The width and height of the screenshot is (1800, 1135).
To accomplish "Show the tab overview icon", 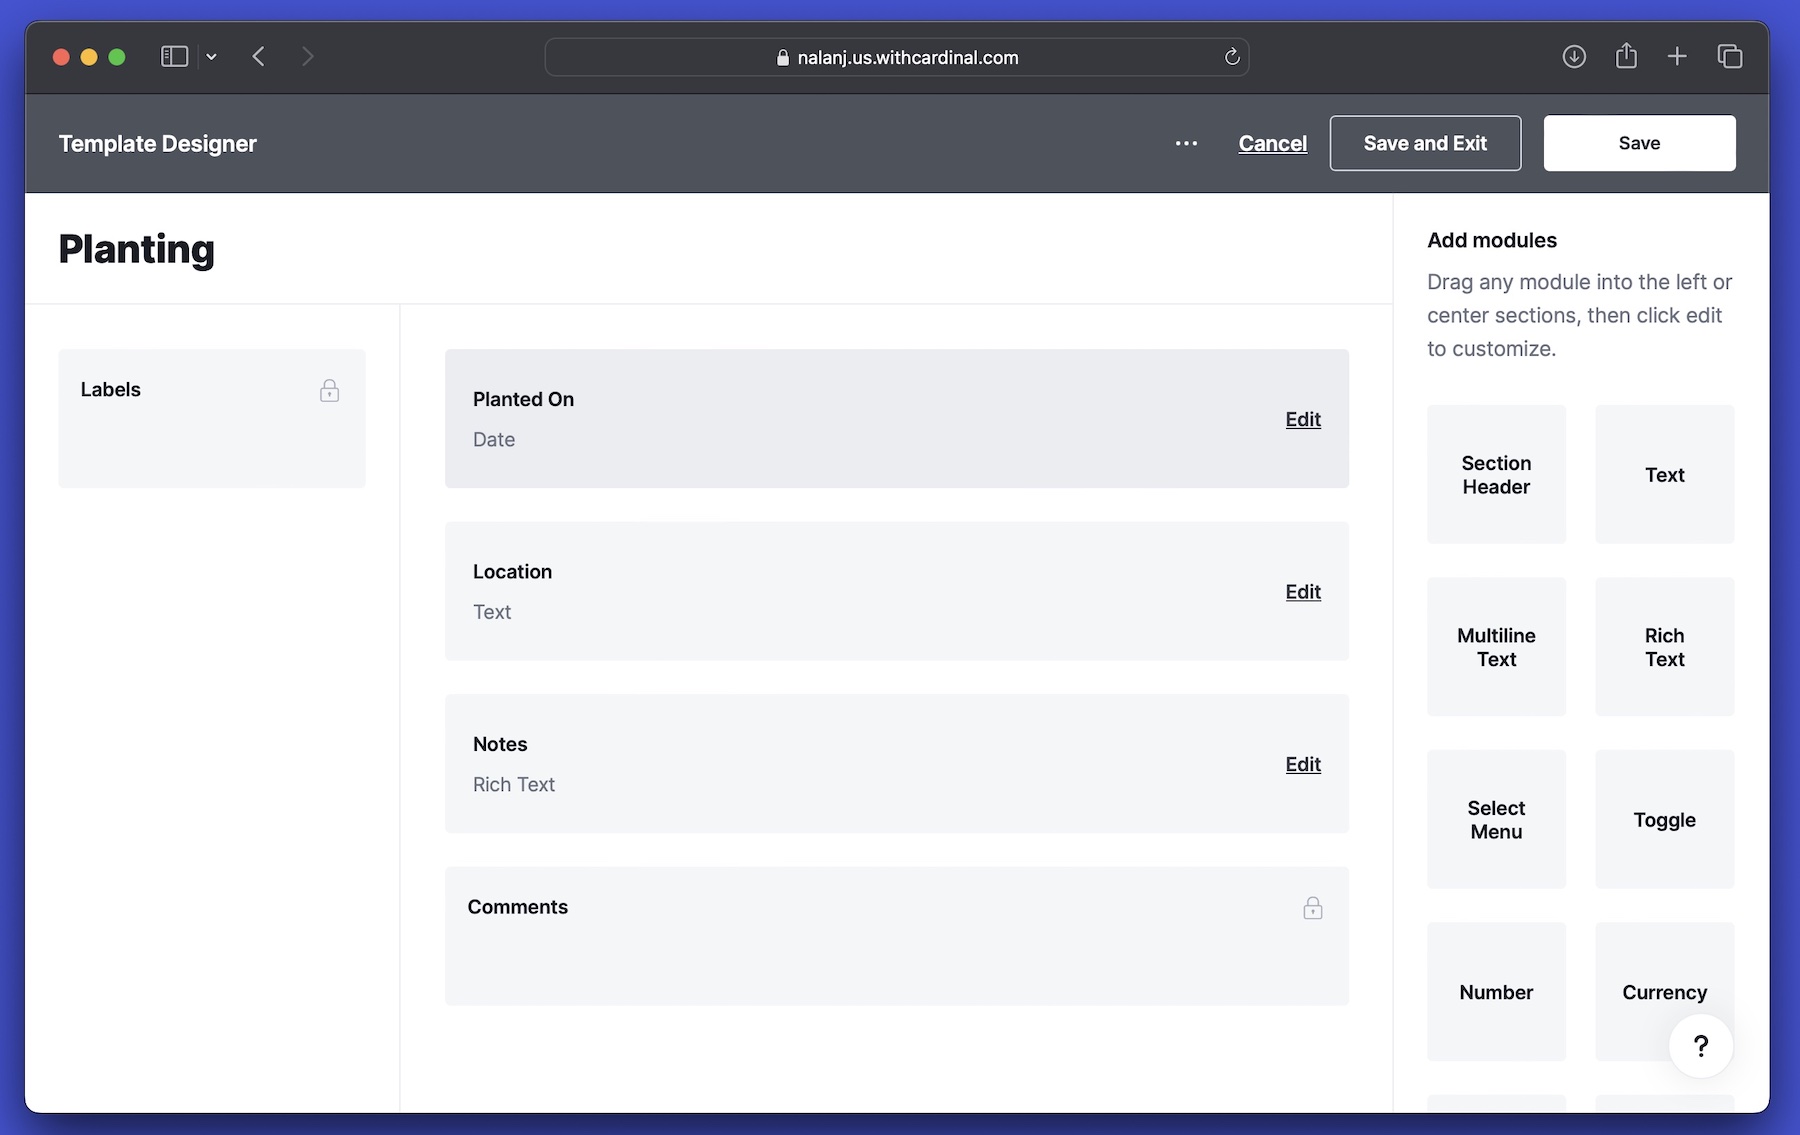I will pyautogui.click(x=1730, y=57).
